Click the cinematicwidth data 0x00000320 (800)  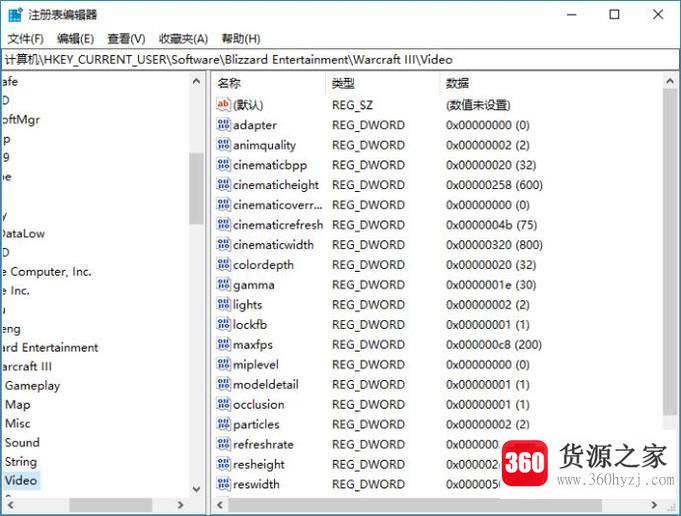pyautogui.click(x=494, y=245)
